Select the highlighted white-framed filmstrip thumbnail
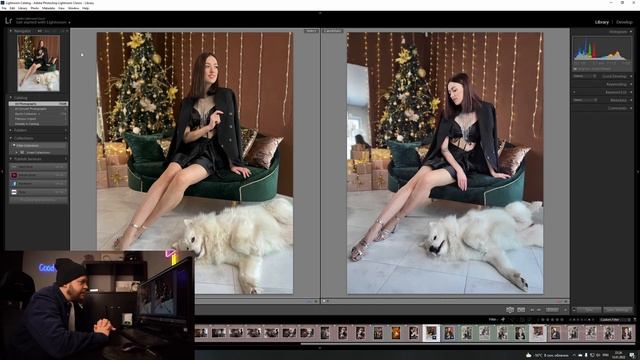Viewport: 640px width, 360px height. pyautogui.click(x=431, y=333)
